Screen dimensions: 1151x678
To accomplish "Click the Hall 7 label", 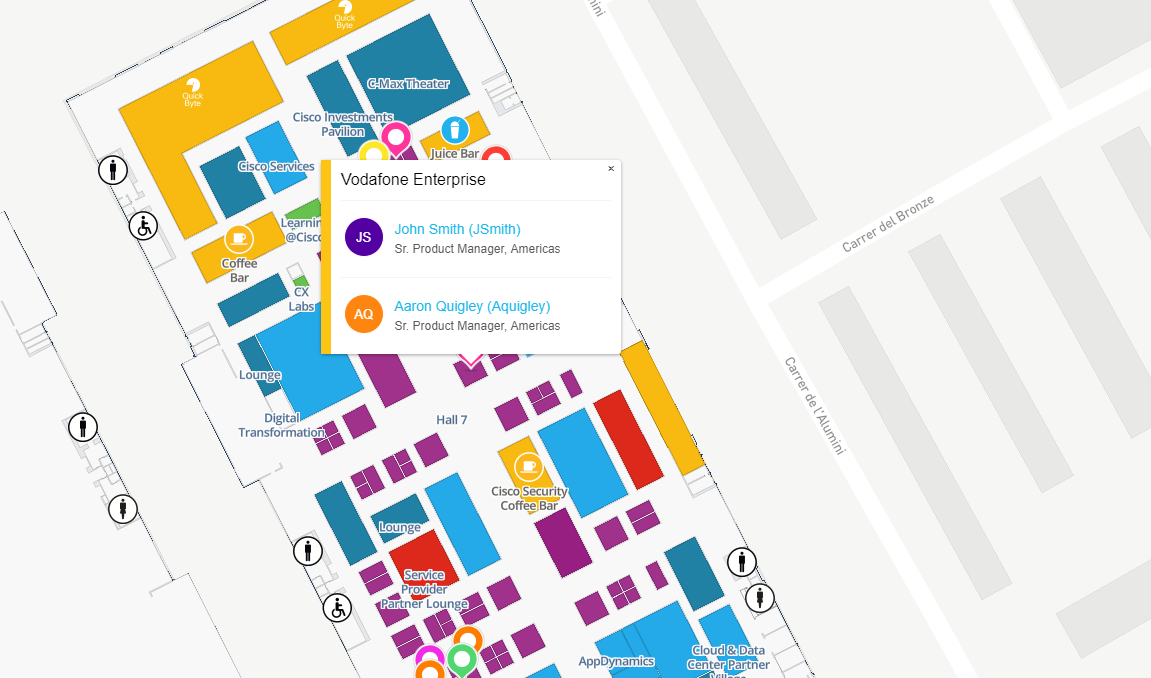I will pyautogui.click(x=451, y=420).
